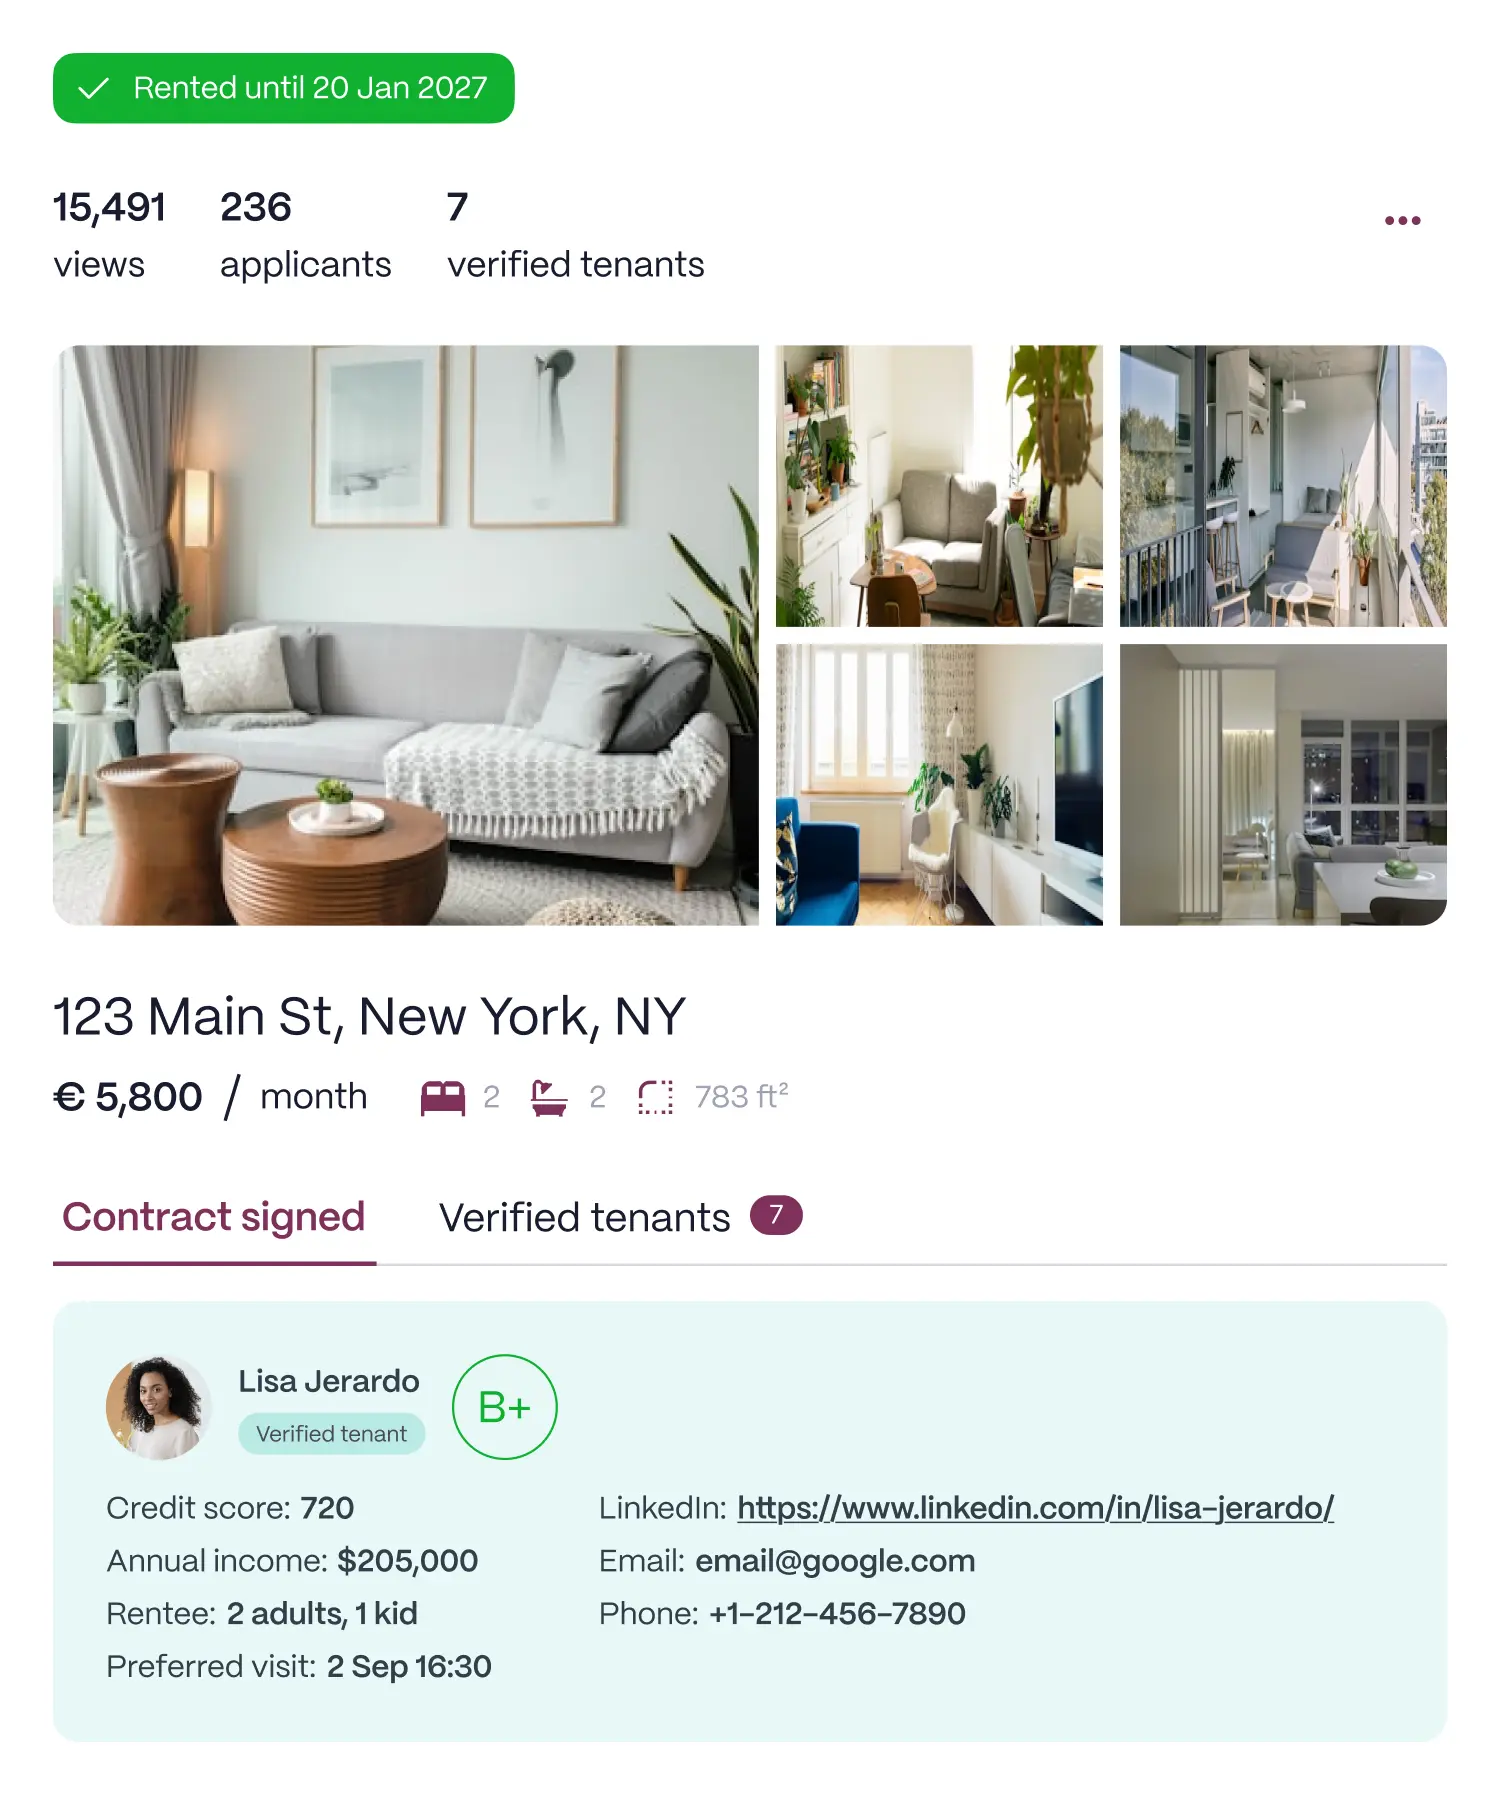Open Lisa Jerardo's LinkedIn profile link
Viewport: 1500px width, 1795px height.
tap(1036, 1507)
